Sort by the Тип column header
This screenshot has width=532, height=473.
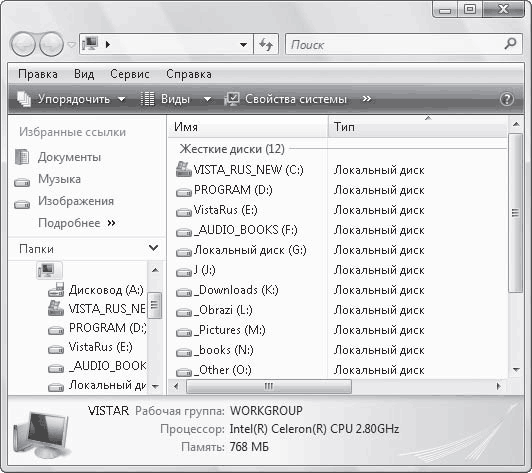(418, 127)
